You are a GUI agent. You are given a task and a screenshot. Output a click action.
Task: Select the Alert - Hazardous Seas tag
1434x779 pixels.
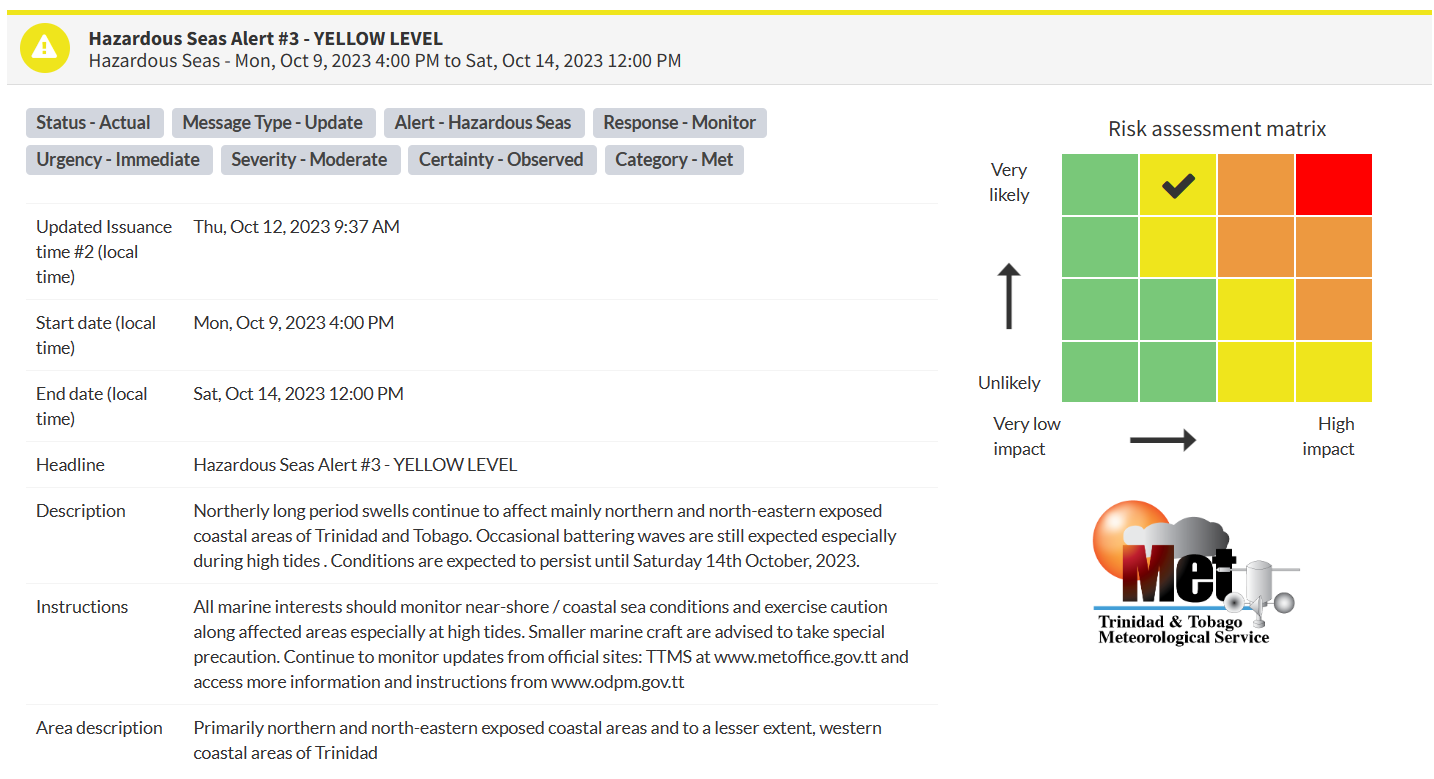pos(483,123)
